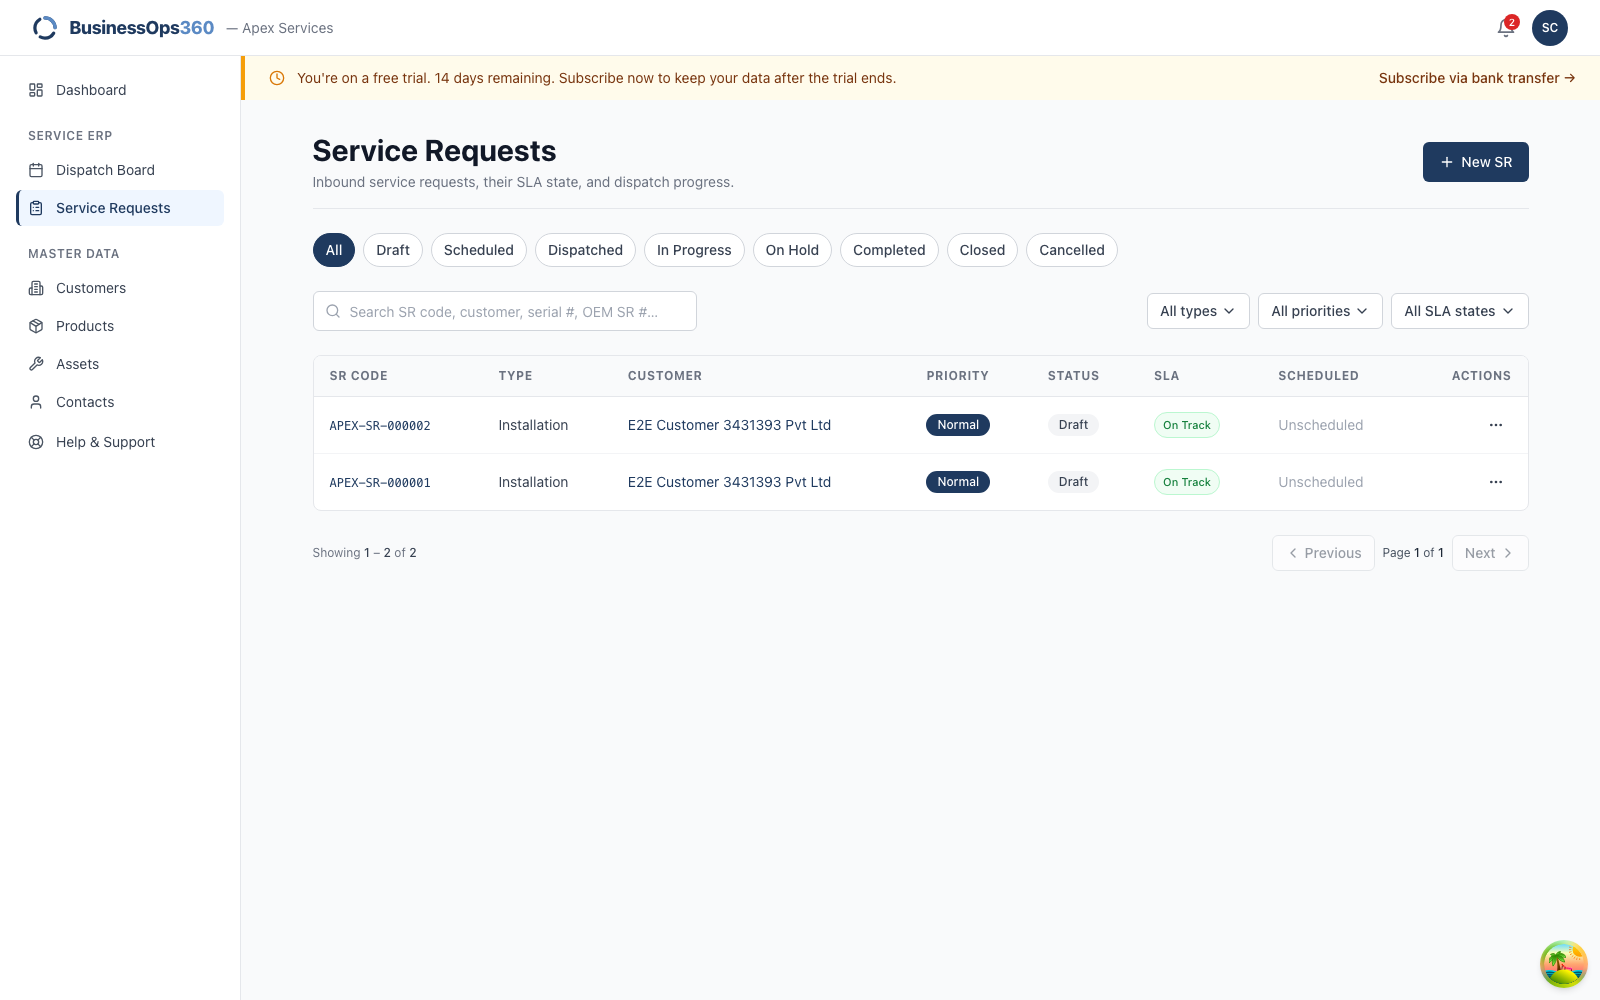The height and width of the screenshot is (1000, 1600).
Task: Open actions menu for APEX-SR-000001
Action: [1496, 482]
